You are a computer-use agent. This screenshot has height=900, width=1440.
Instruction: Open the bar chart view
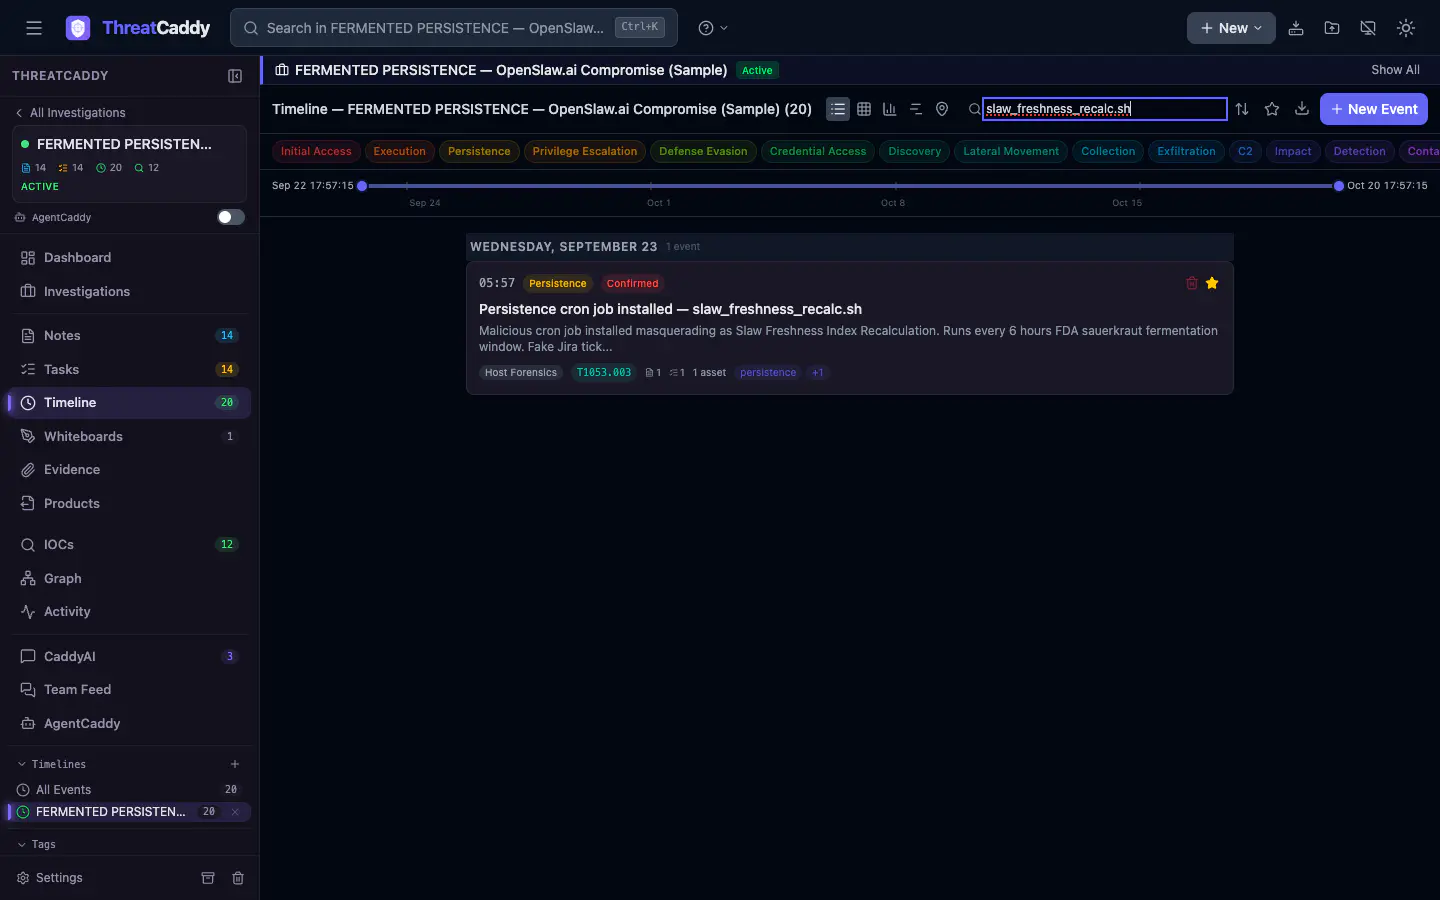pos(889,109)
